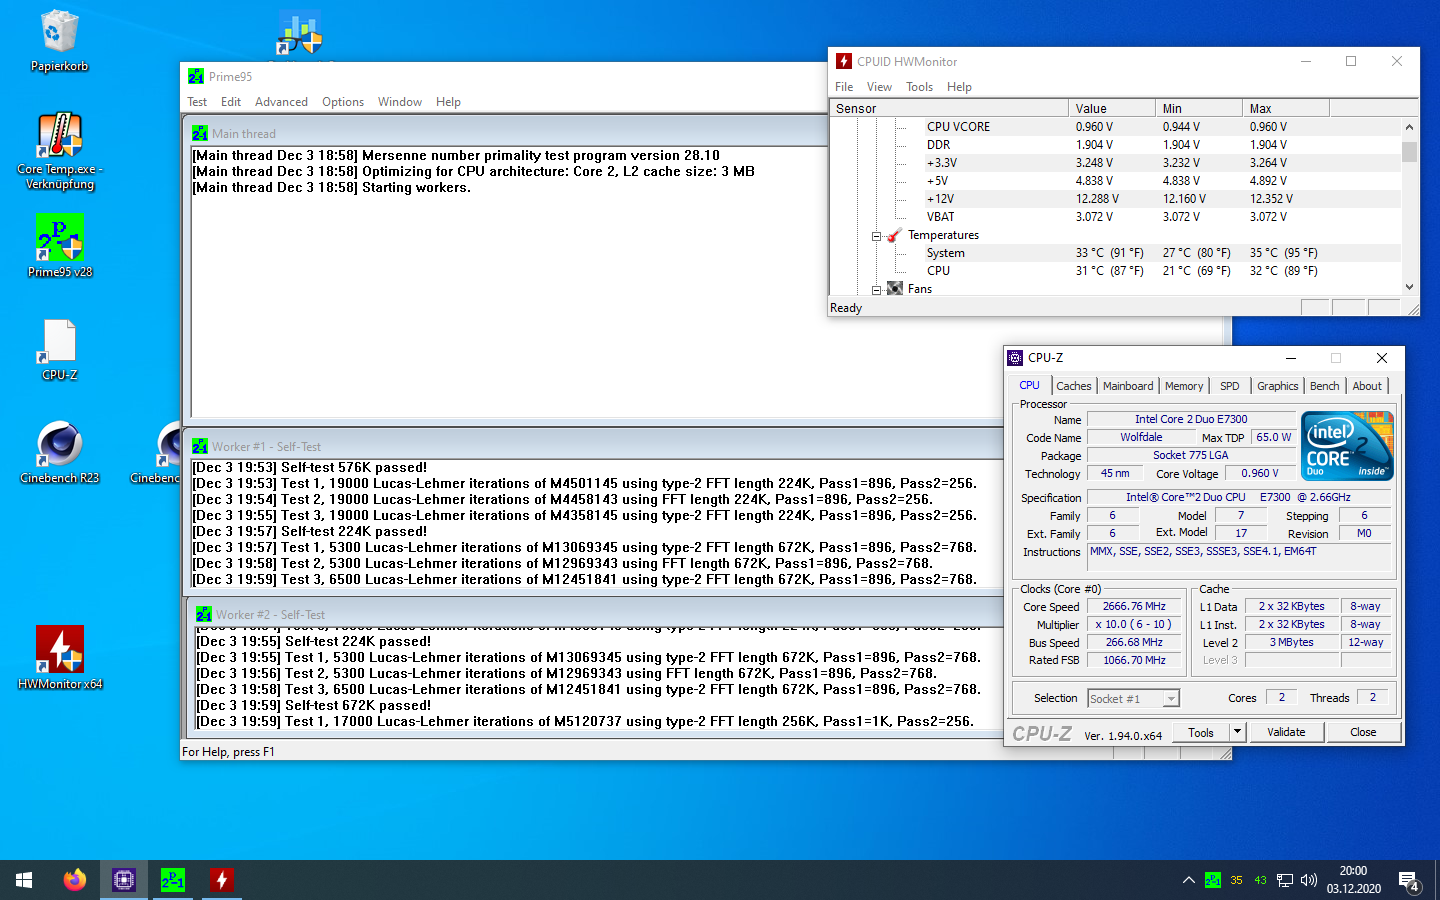Open the notification center icon
Viewport: 1440px width, 900px height.
tap(1408, 881)
